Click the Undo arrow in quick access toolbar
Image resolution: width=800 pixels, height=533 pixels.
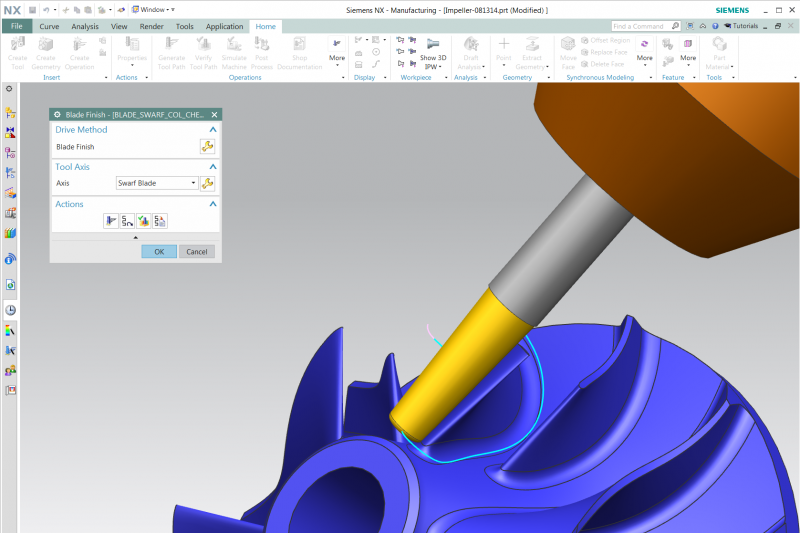tap(46, 10)
